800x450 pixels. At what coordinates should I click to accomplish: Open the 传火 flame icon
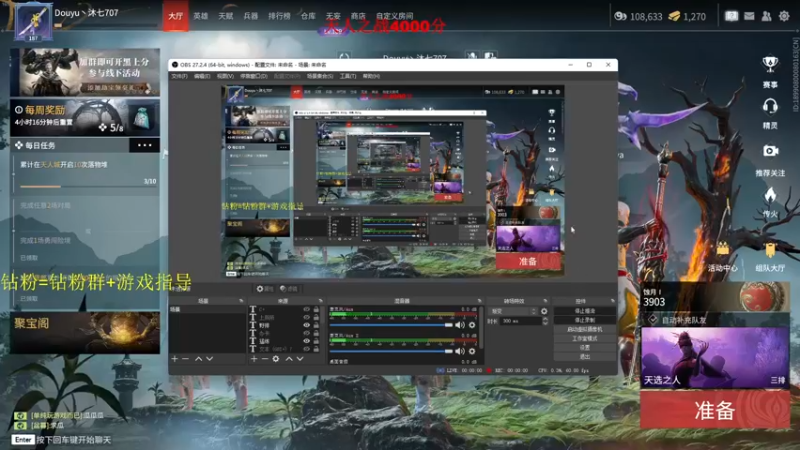click(x=770, y=194)
